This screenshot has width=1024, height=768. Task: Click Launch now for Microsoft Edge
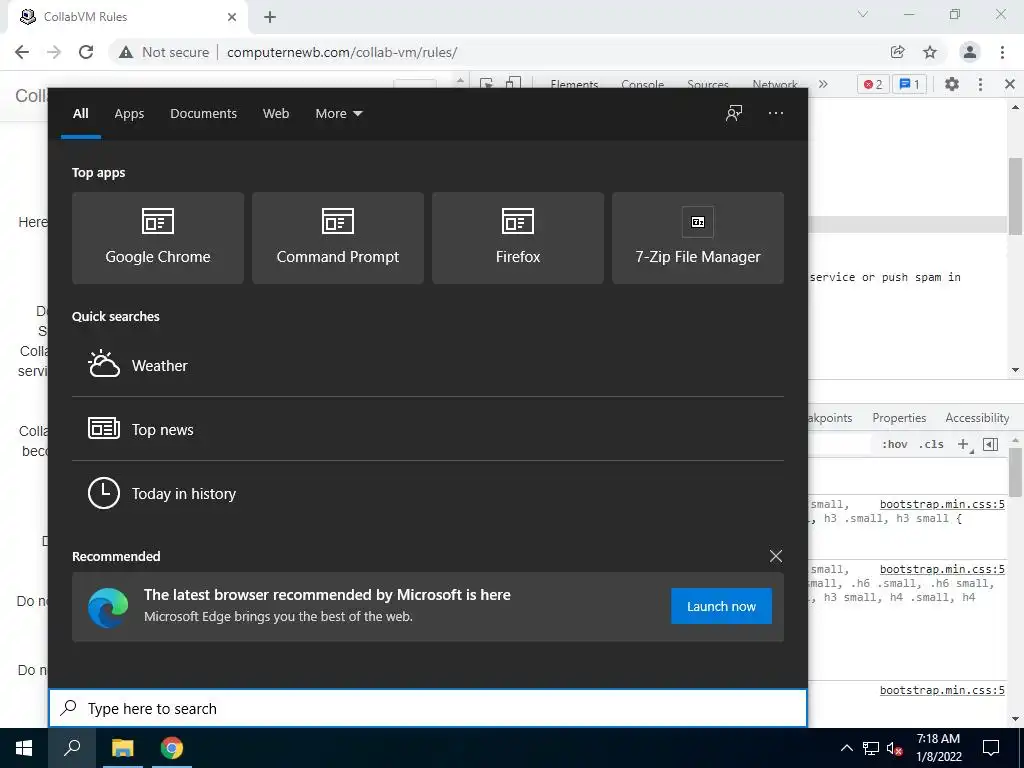click(x=721, y=606)
